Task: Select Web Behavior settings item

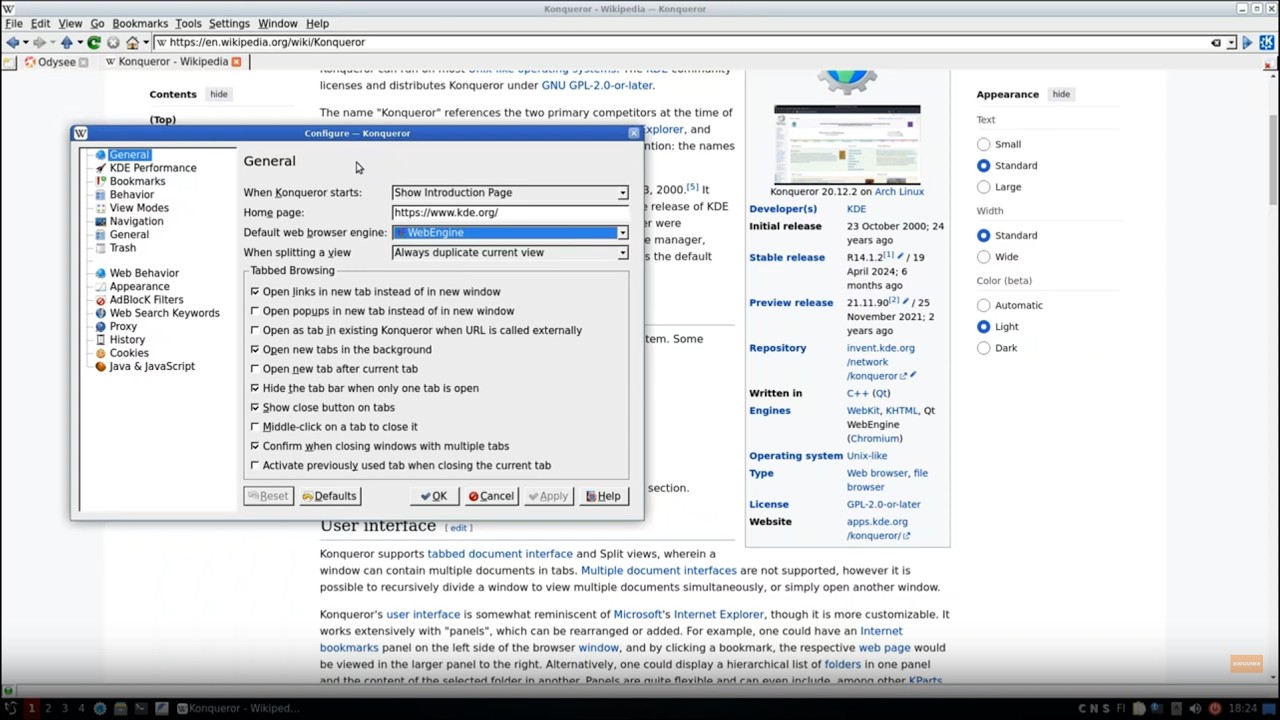Action: coord(144,273)
